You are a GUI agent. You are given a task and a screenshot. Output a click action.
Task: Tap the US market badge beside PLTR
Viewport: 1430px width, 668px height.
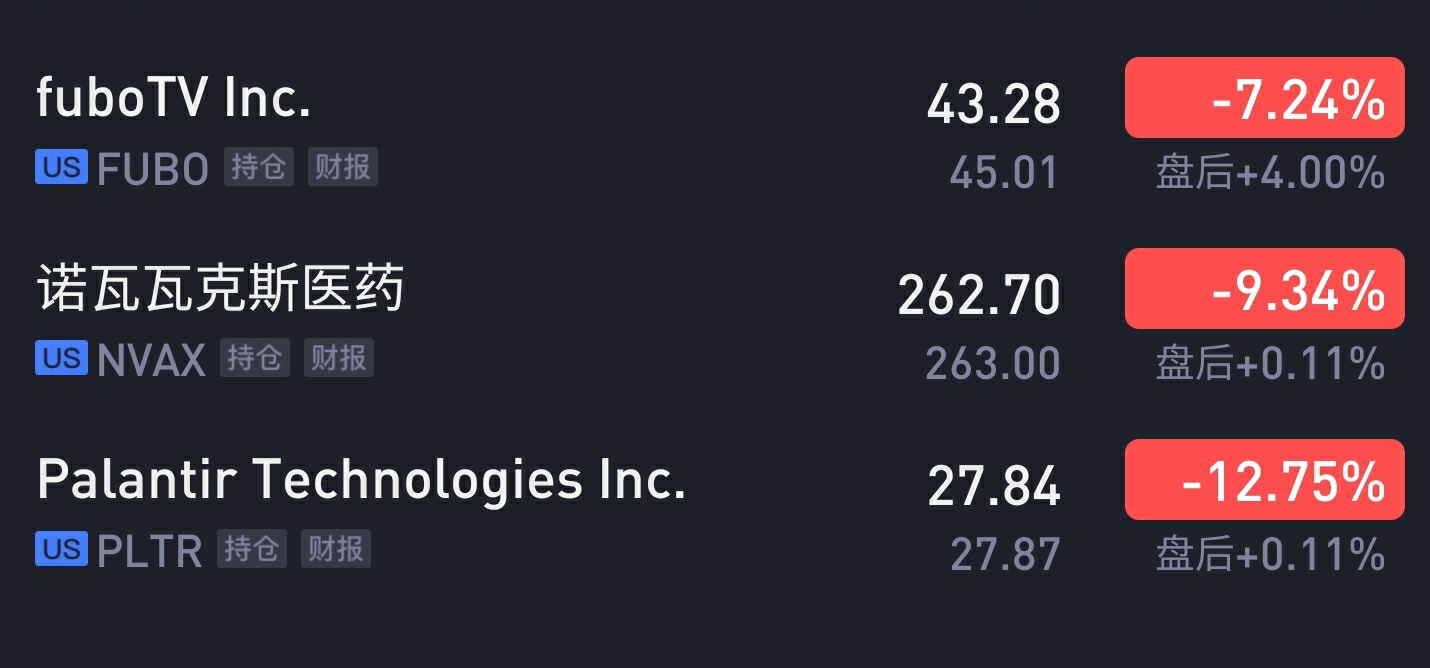(62, 549)
